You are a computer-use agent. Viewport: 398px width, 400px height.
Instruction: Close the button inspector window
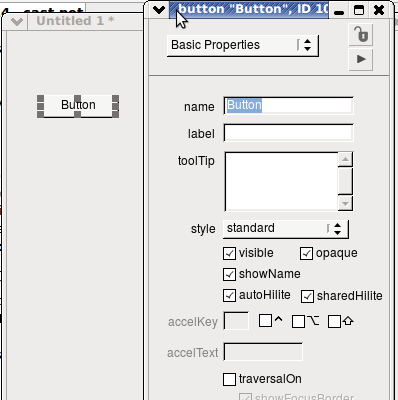(379, 10)
